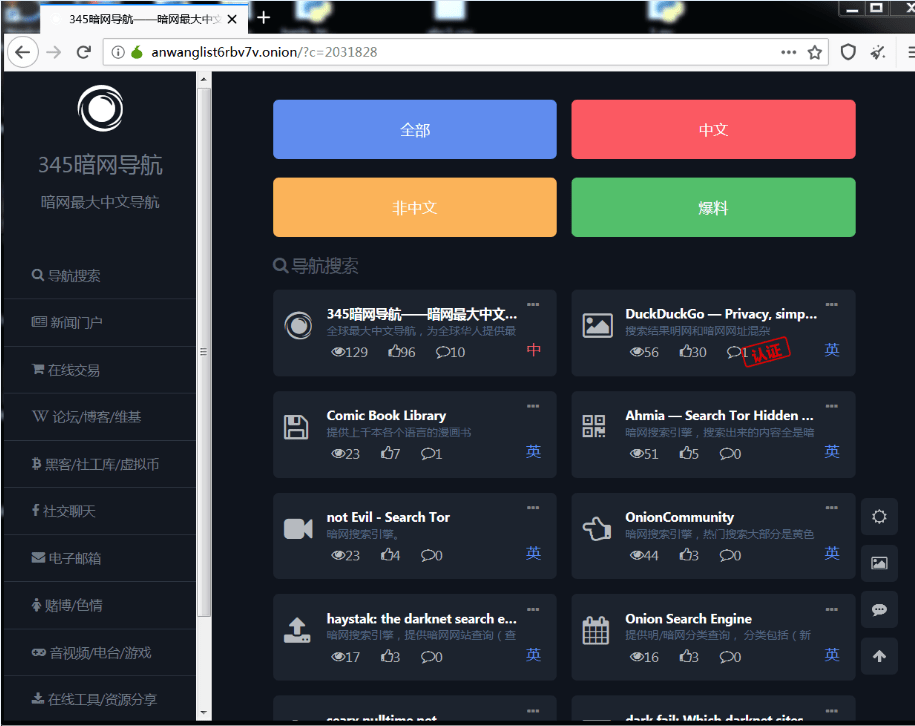Click the browser forward arrow

pos(54,53)
